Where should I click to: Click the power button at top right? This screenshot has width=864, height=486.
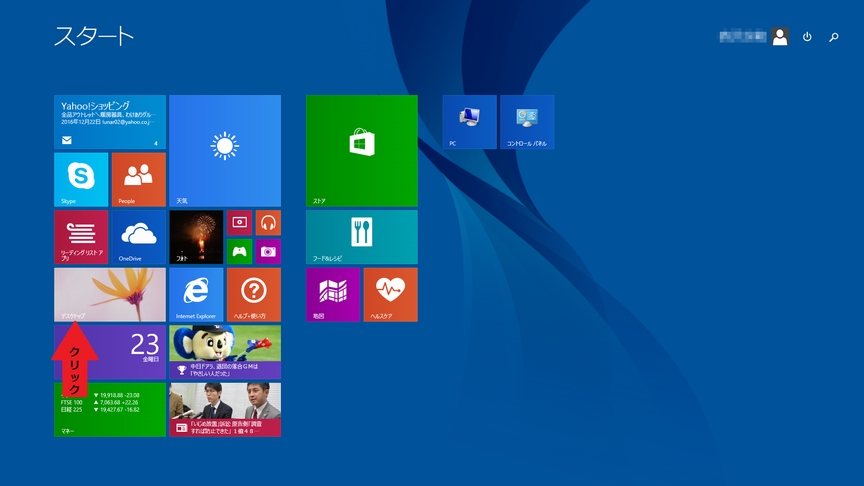[x=808, y=37]
